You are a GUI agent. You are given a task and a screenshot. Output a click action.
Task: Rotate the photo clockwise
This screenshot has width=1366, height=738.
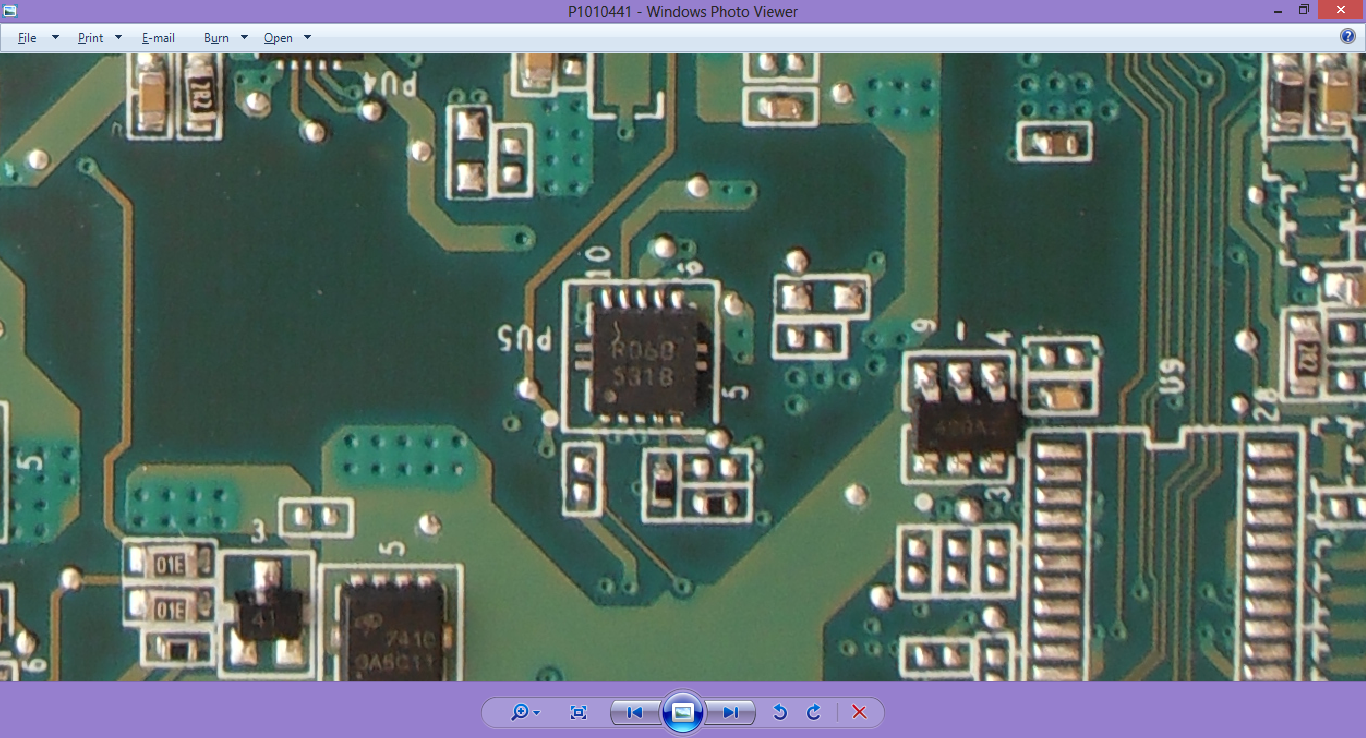coord(814,712)
